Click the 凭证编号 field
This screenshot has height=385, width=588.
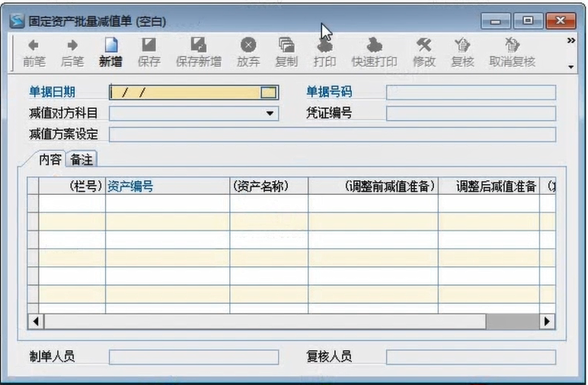(x=471, y=113)
